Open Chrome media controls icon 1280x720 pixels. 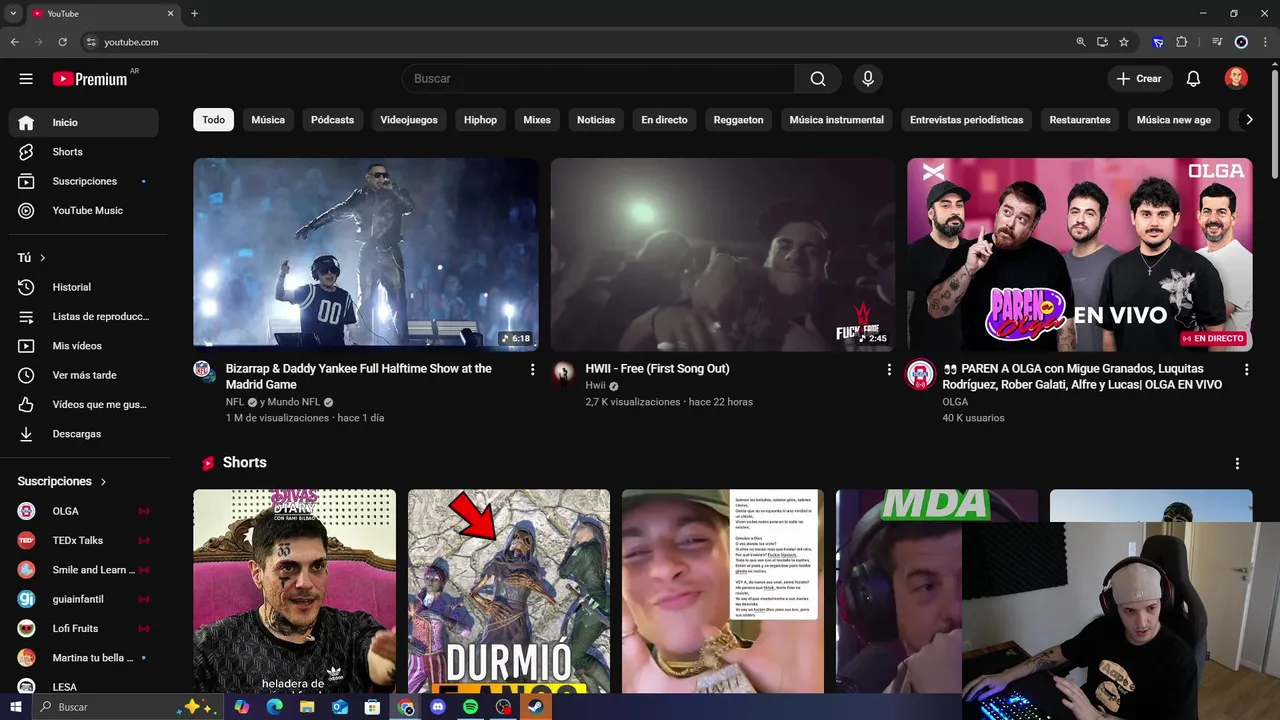click(1217, 42)
